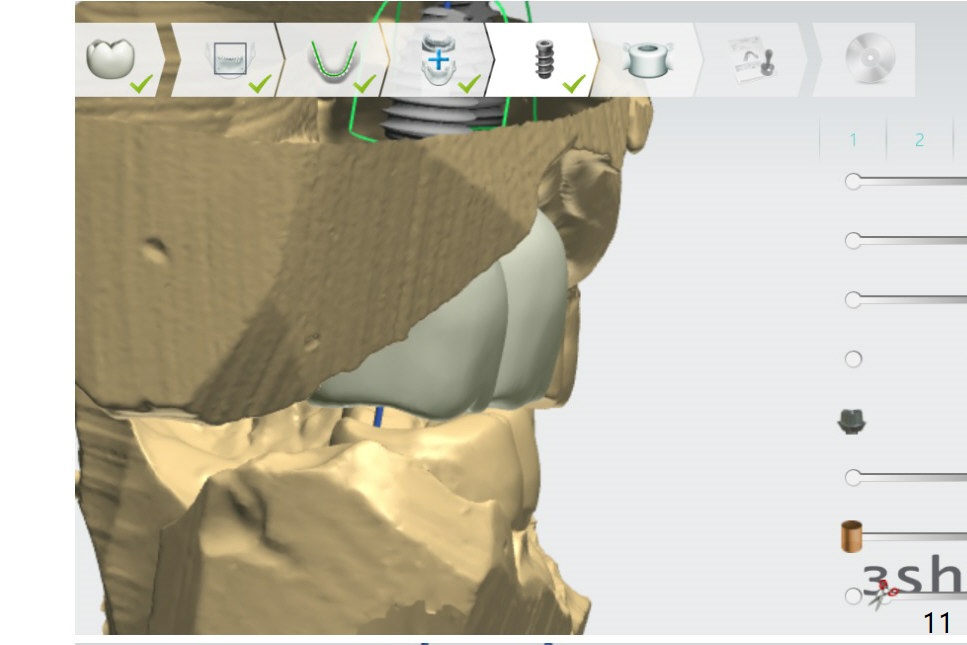The image size is (967, 645).
Task: Open the blue-cross jaw setup step
Action: click(x=437, y=58)
